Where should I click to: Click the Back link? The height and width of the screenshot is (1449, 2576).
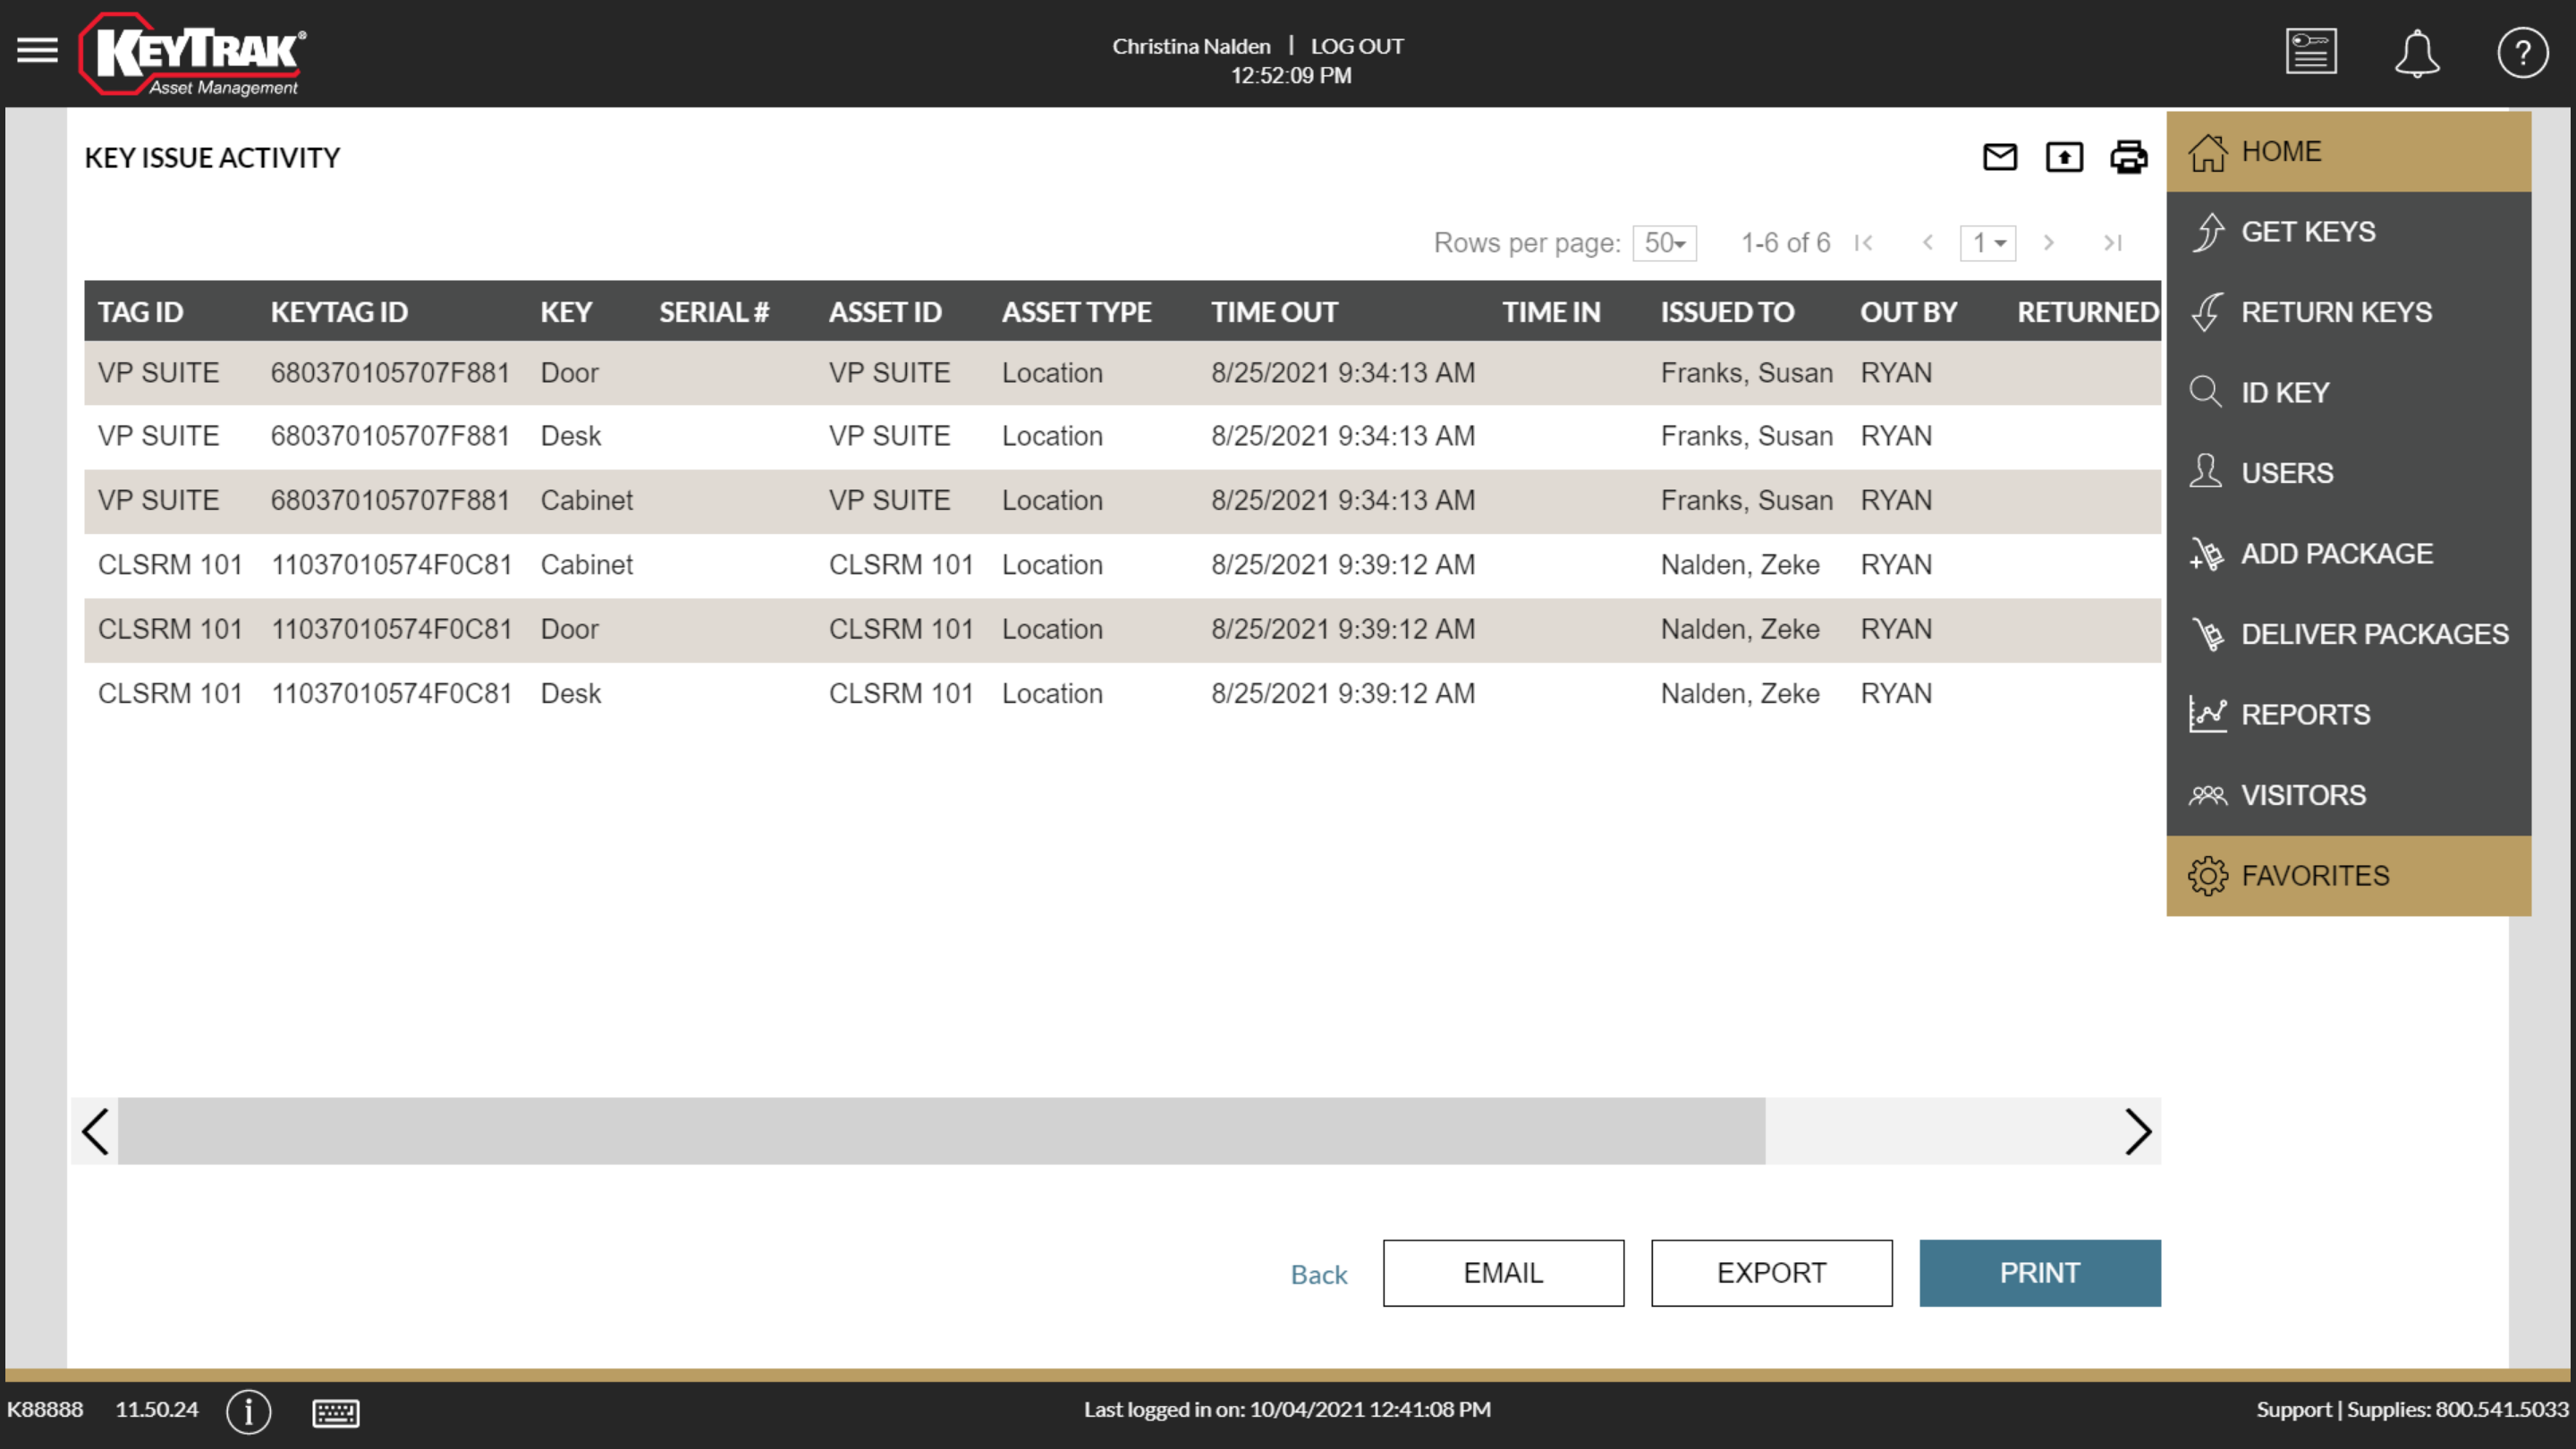coord(1318,1274)
